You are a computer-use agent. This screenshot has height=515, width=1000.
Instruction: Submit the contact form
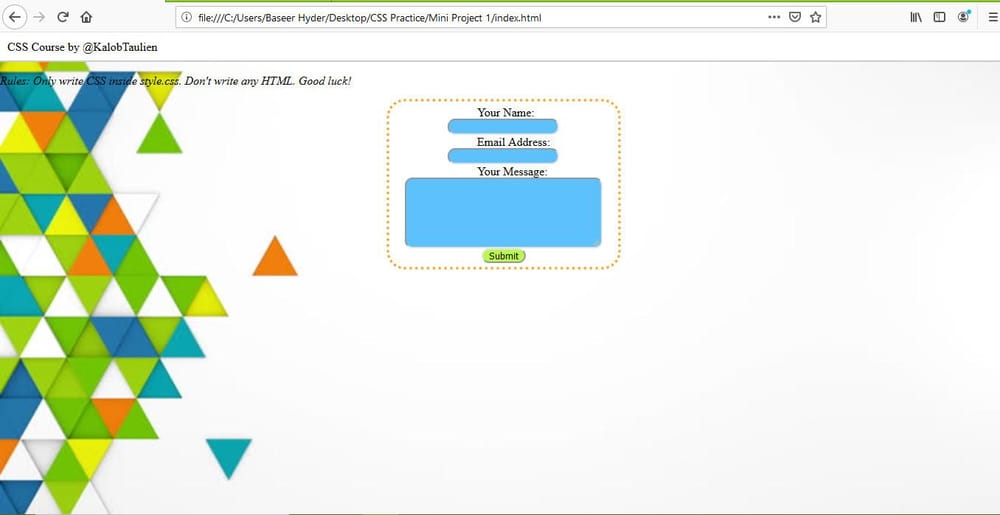pyautogui.click(x=504, y=256)
